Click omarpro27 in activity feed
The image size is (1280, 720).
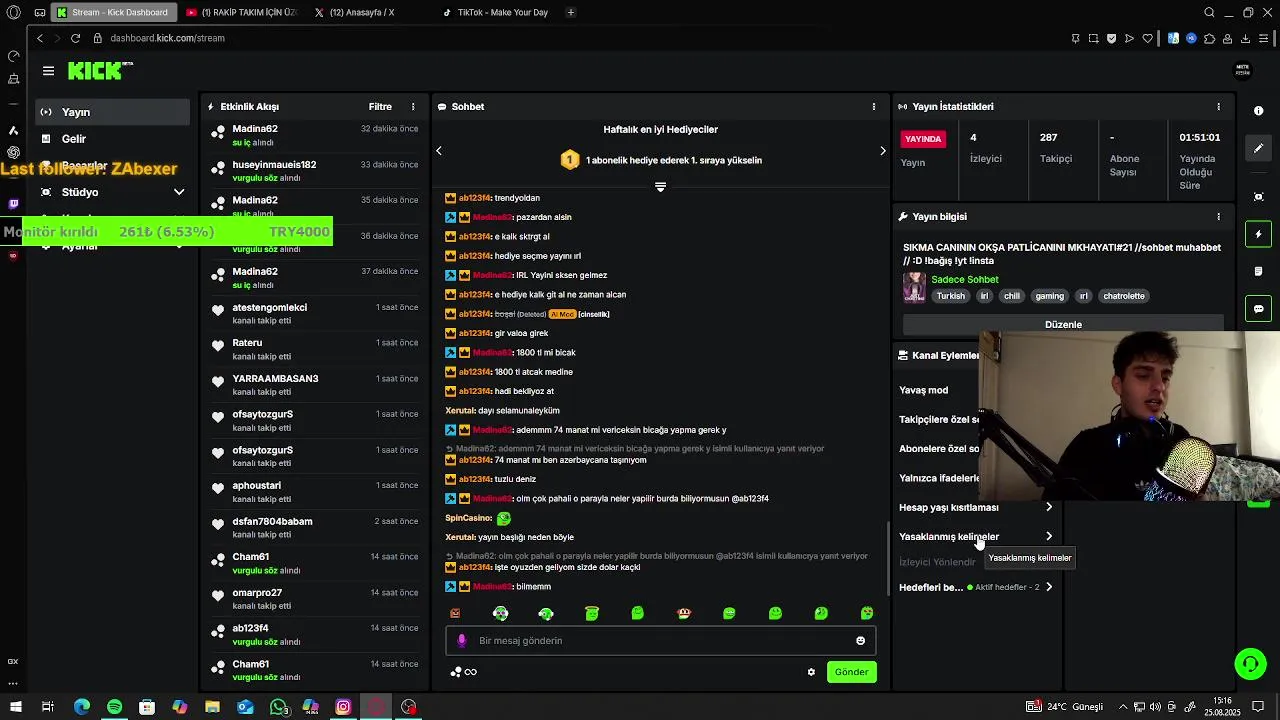click(257, 593)
